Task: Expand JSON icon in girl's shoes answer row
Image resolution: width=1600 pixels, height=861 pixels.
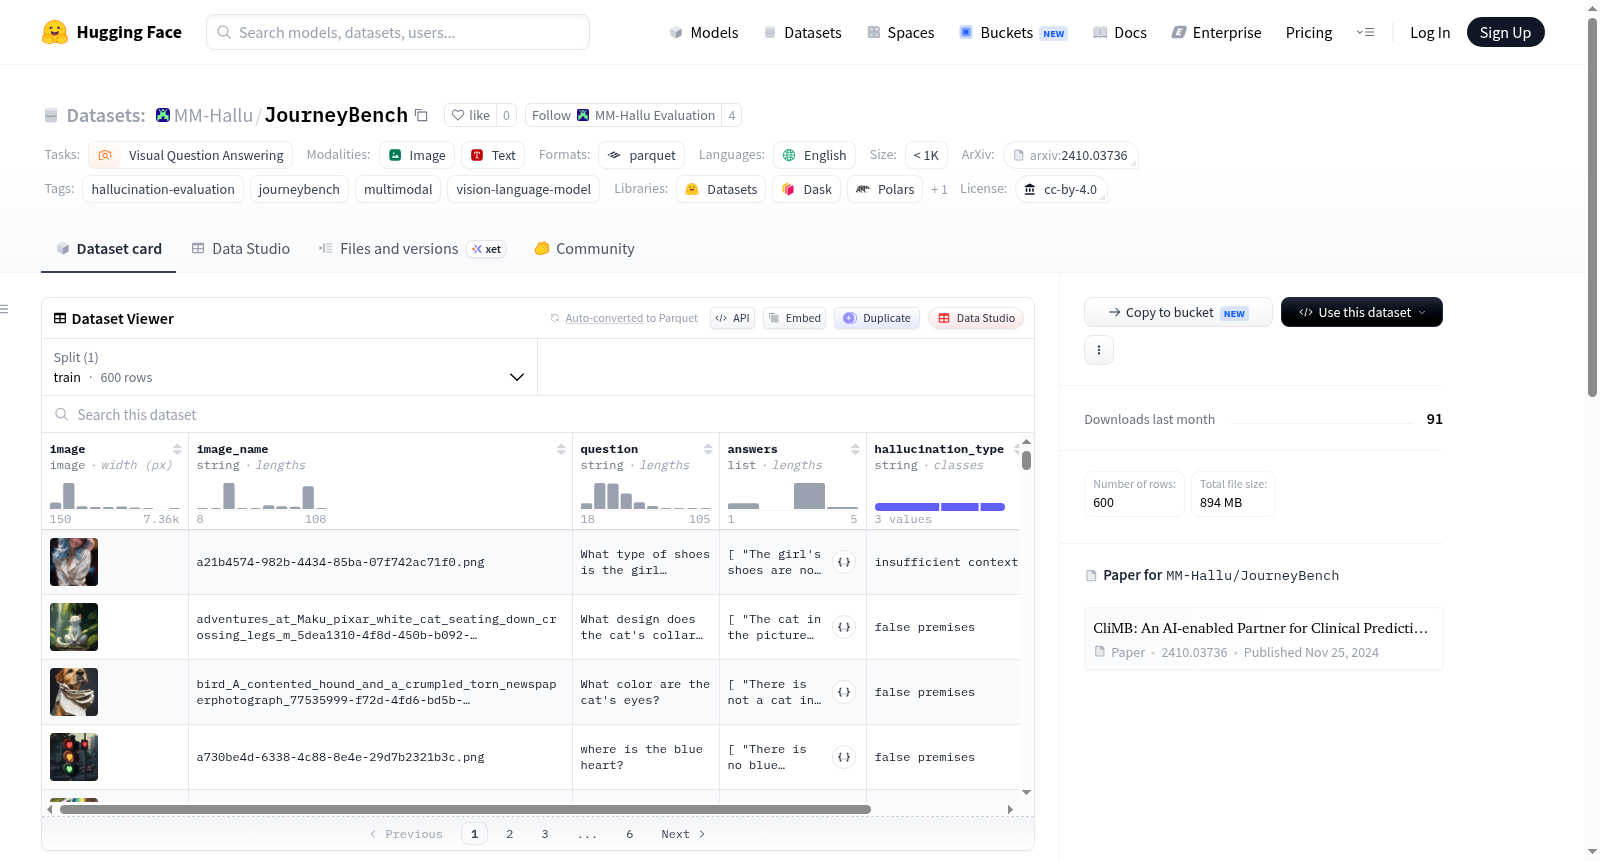Action: click(x=844, y=562)
